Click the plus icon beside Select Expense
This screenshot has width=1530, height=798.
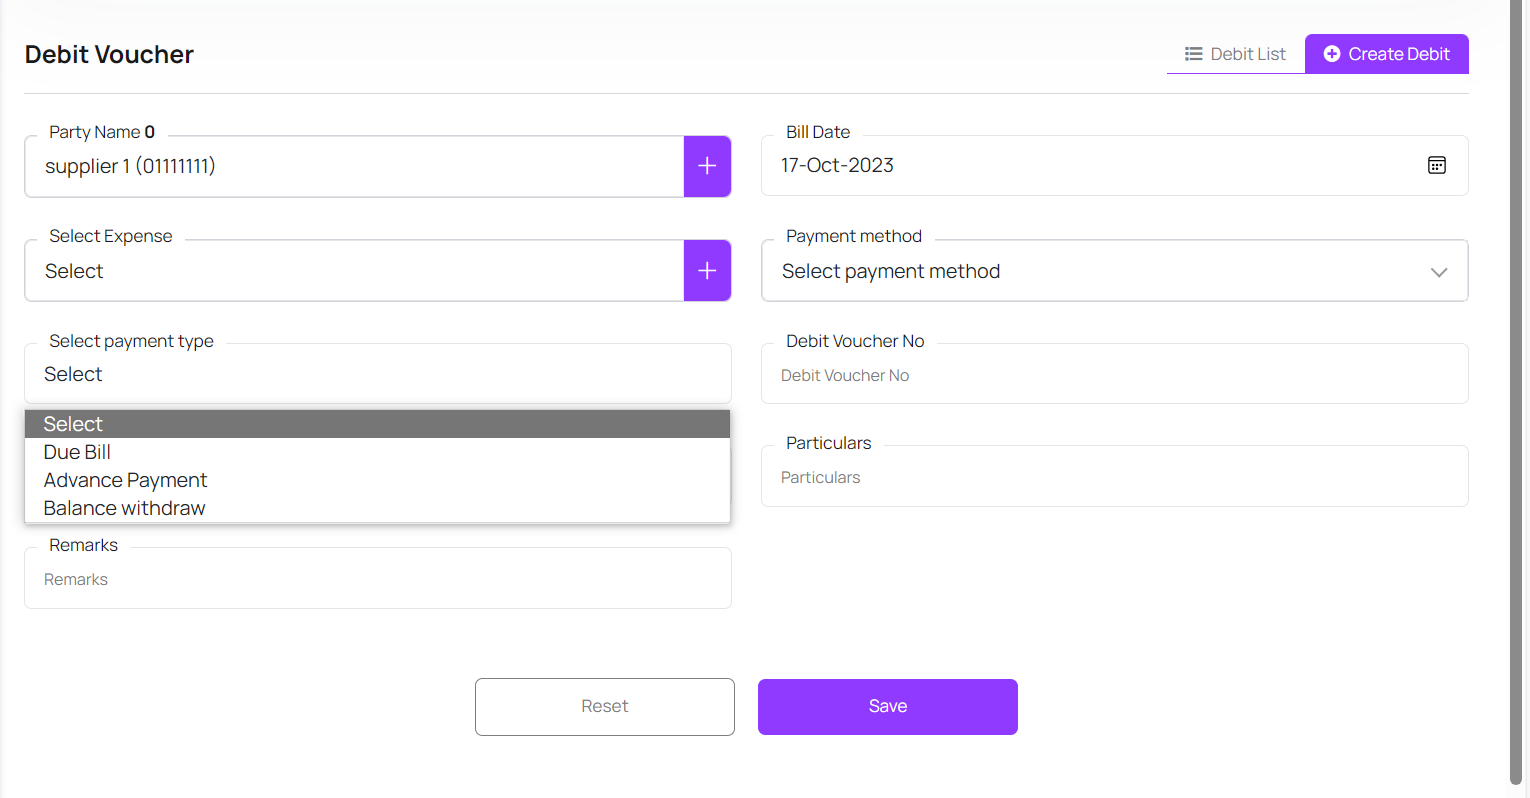(707, 270)
